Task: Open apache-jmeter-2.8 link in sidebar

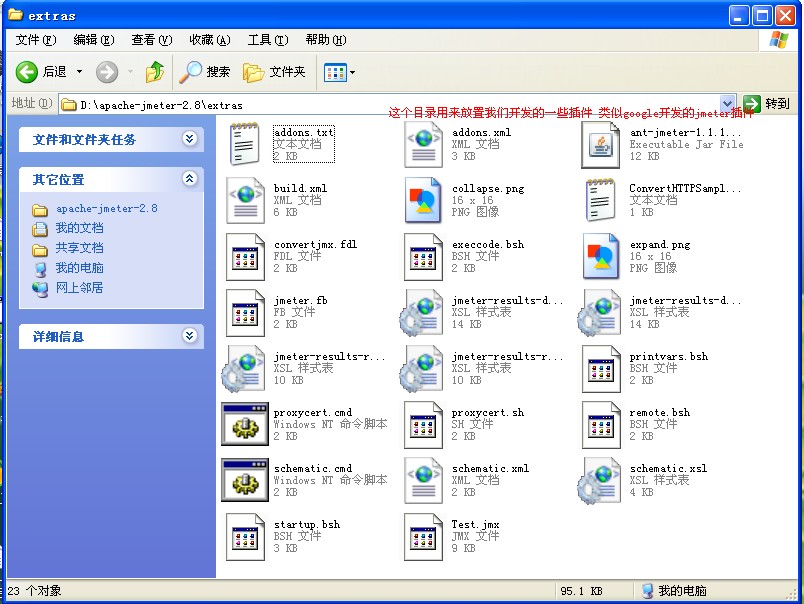Action: pos(107,209)
